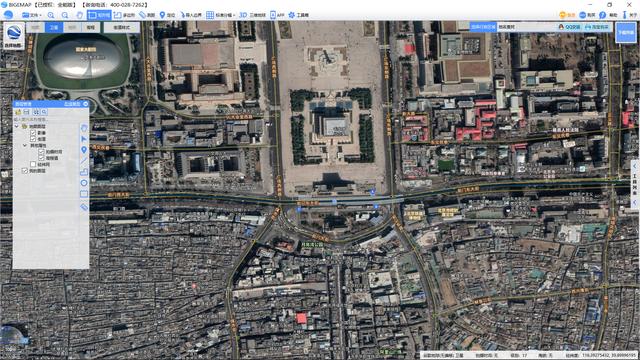
Task: Switch to the third grey map-type tab
Action: [72, 27]
